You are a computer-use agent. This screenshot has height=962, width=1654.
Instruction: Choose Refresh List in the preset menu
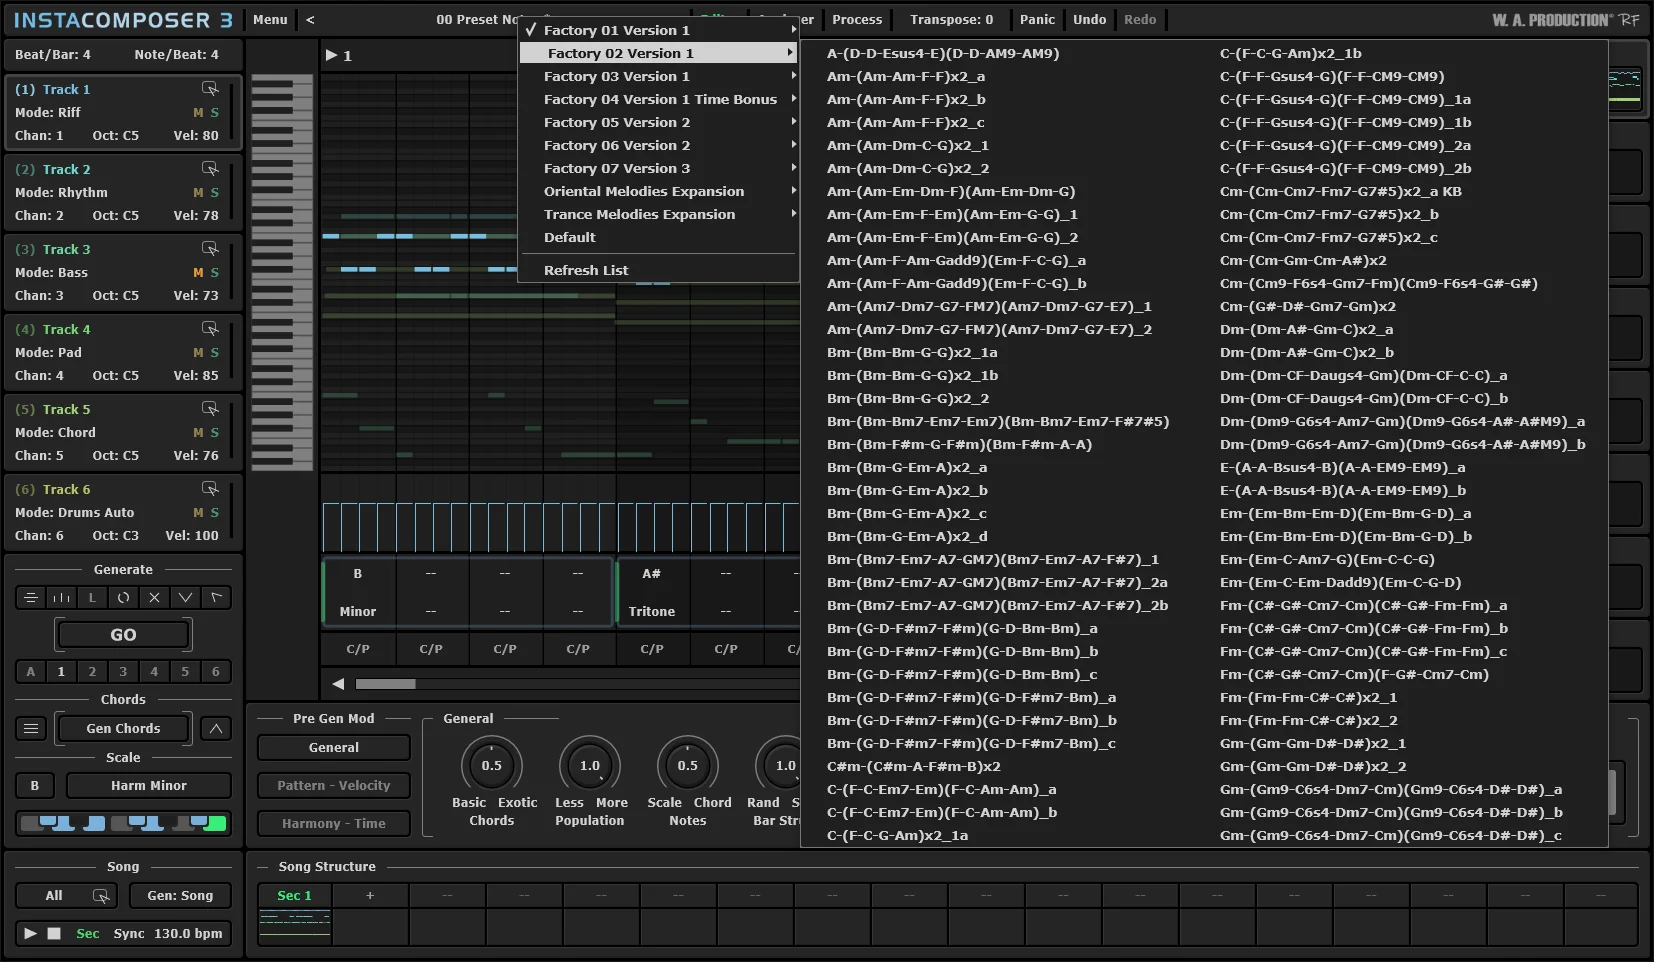[x=586, y=271]
